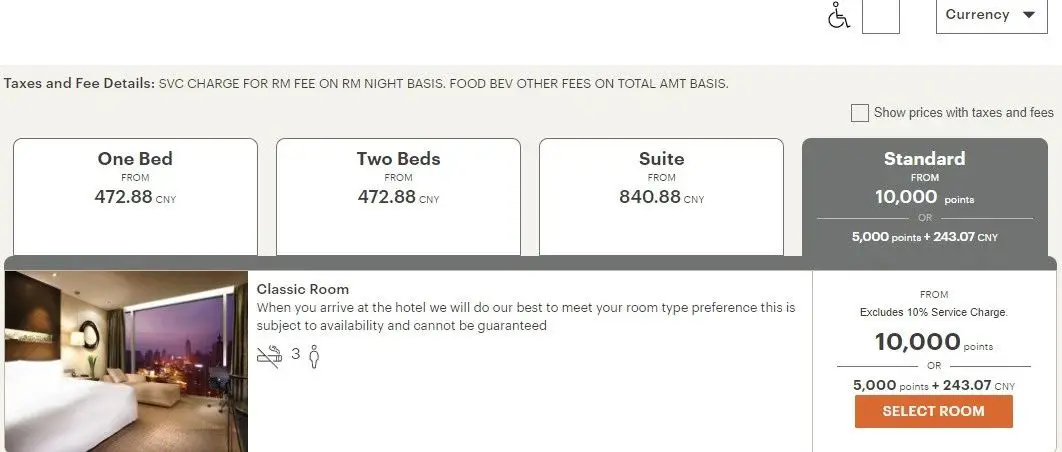
Task: Click the Taxes and Fee Details label
Action: coord(79,83)
